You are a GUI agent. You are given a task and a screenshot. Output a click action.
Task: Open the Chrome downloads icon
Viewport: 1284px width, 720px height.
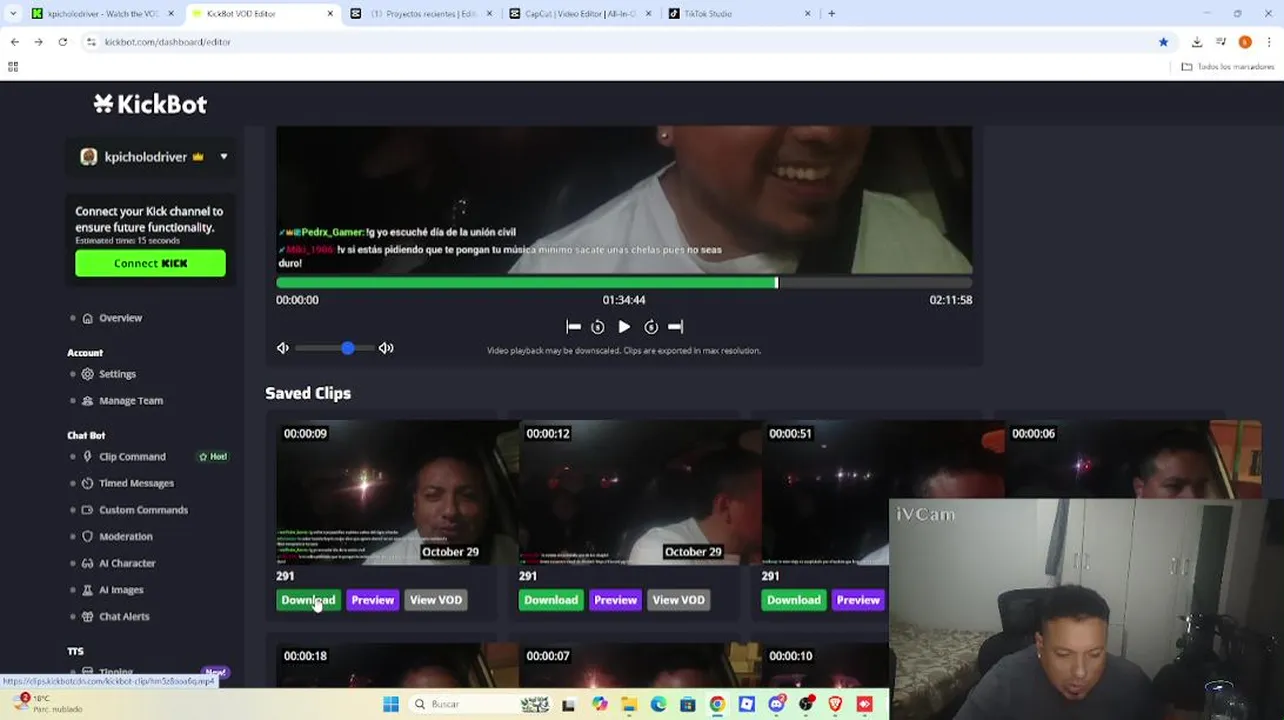(1197, 42)
